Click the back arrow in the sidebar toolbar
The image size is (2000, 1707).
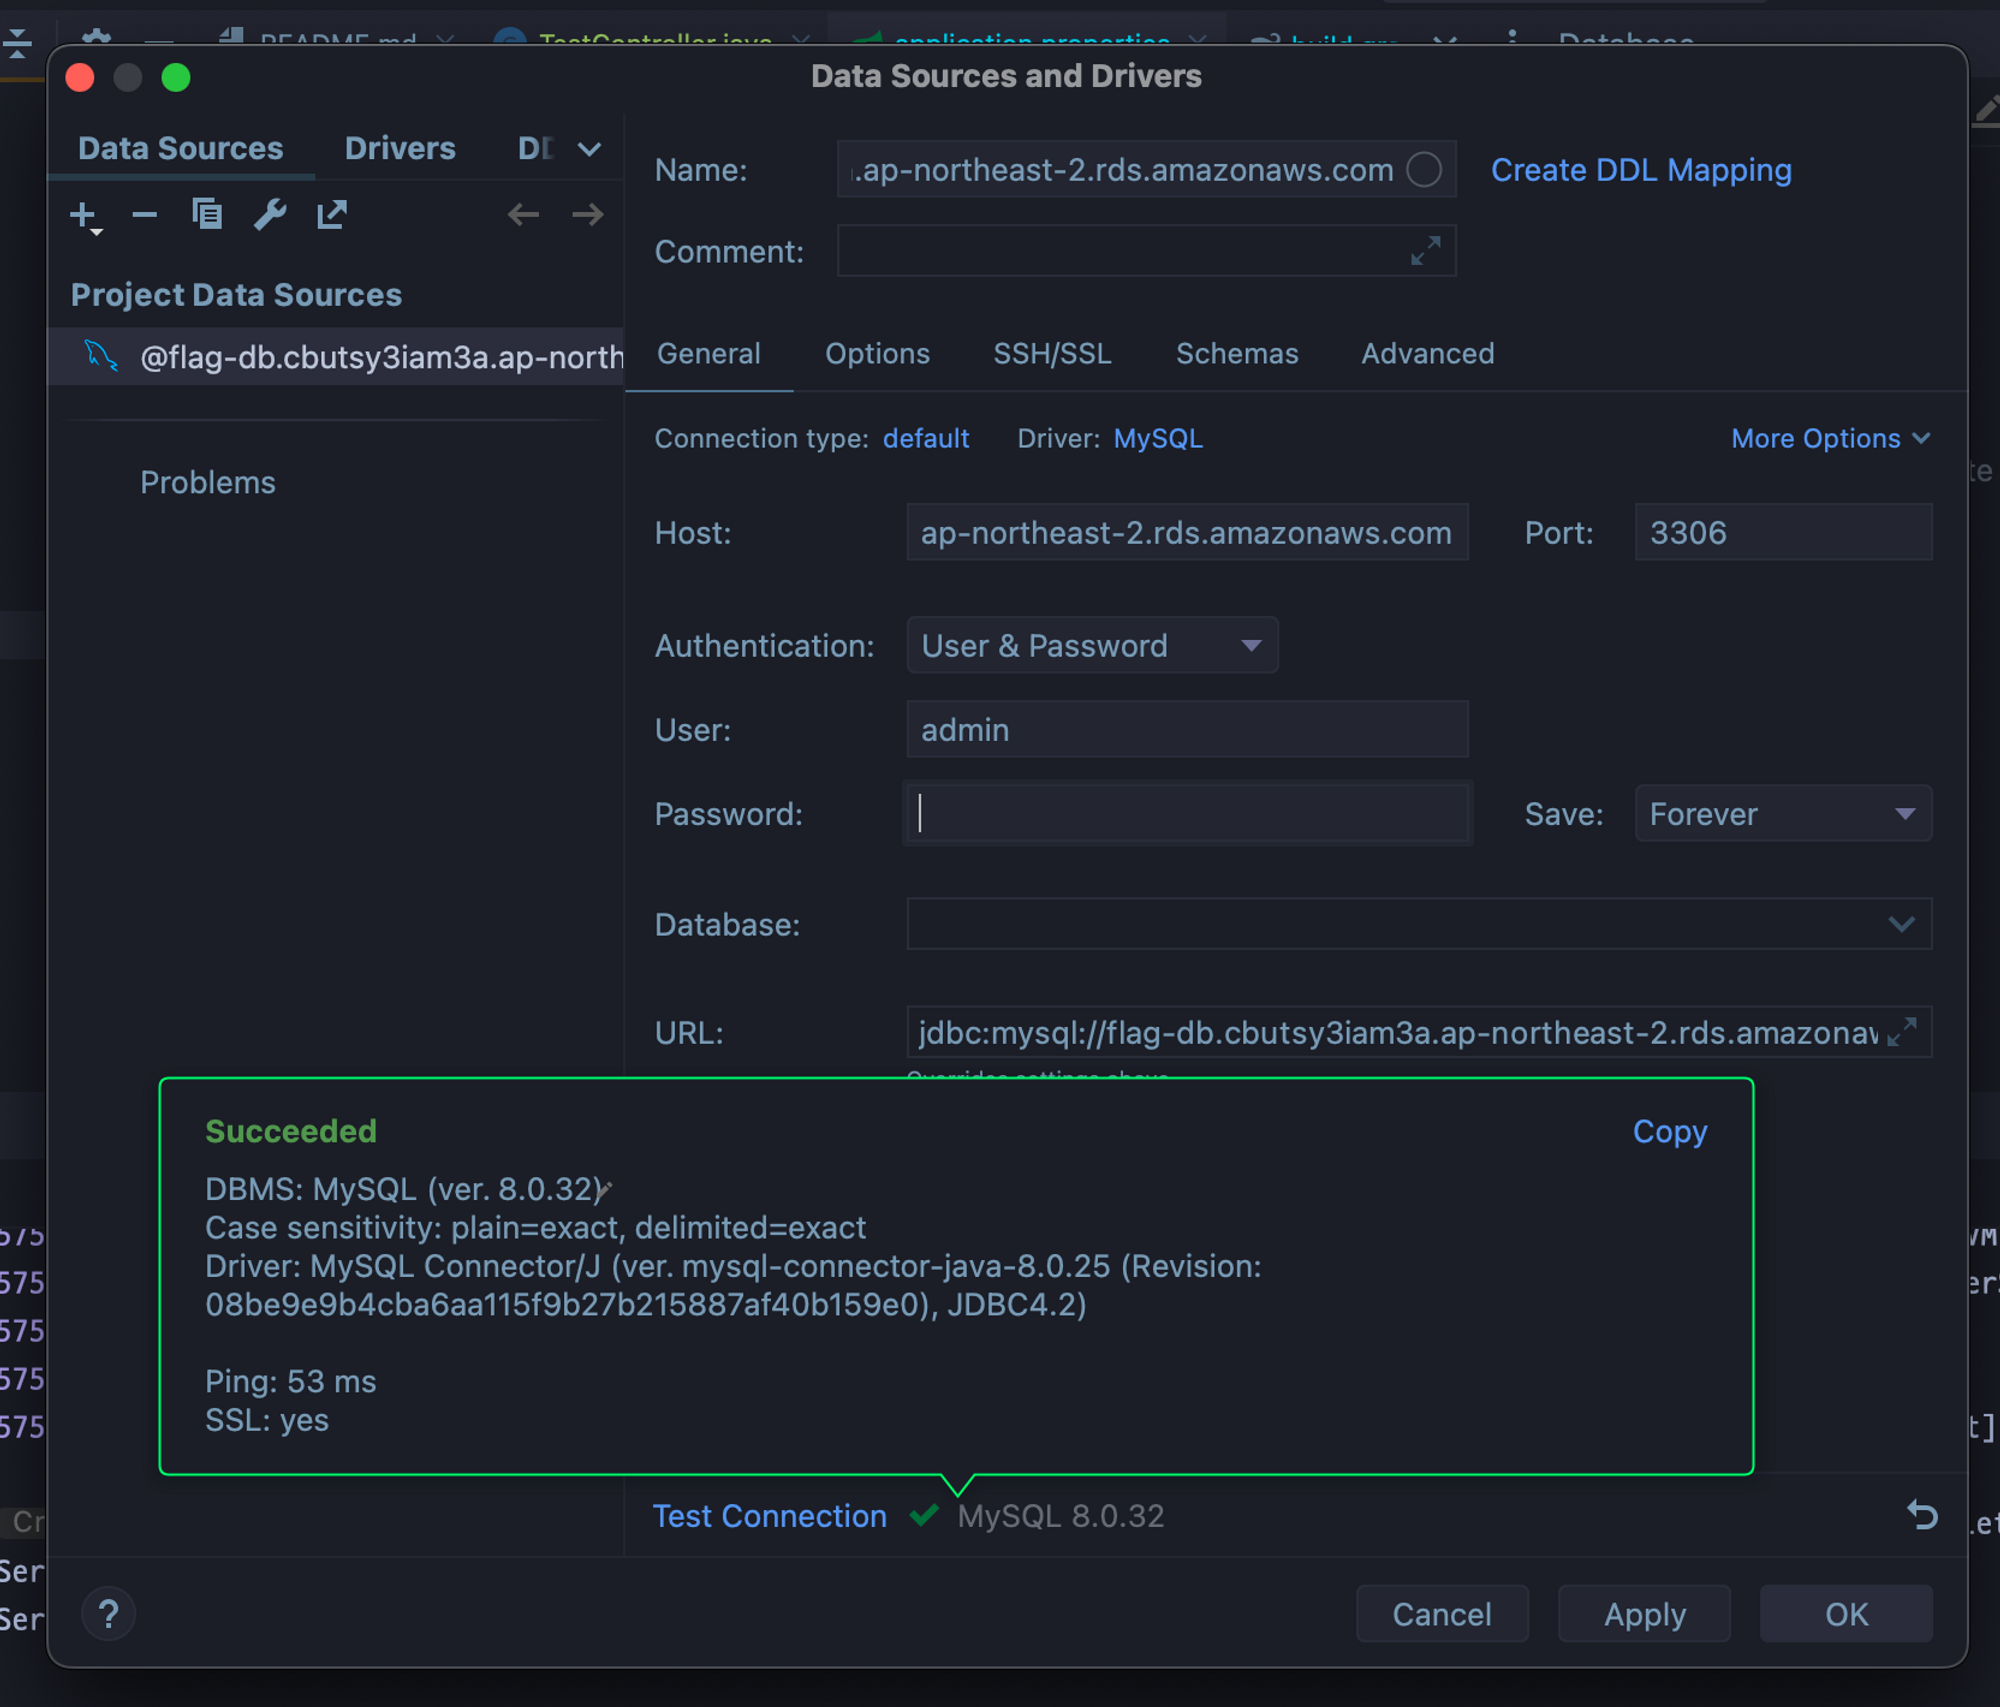point(523,215)
